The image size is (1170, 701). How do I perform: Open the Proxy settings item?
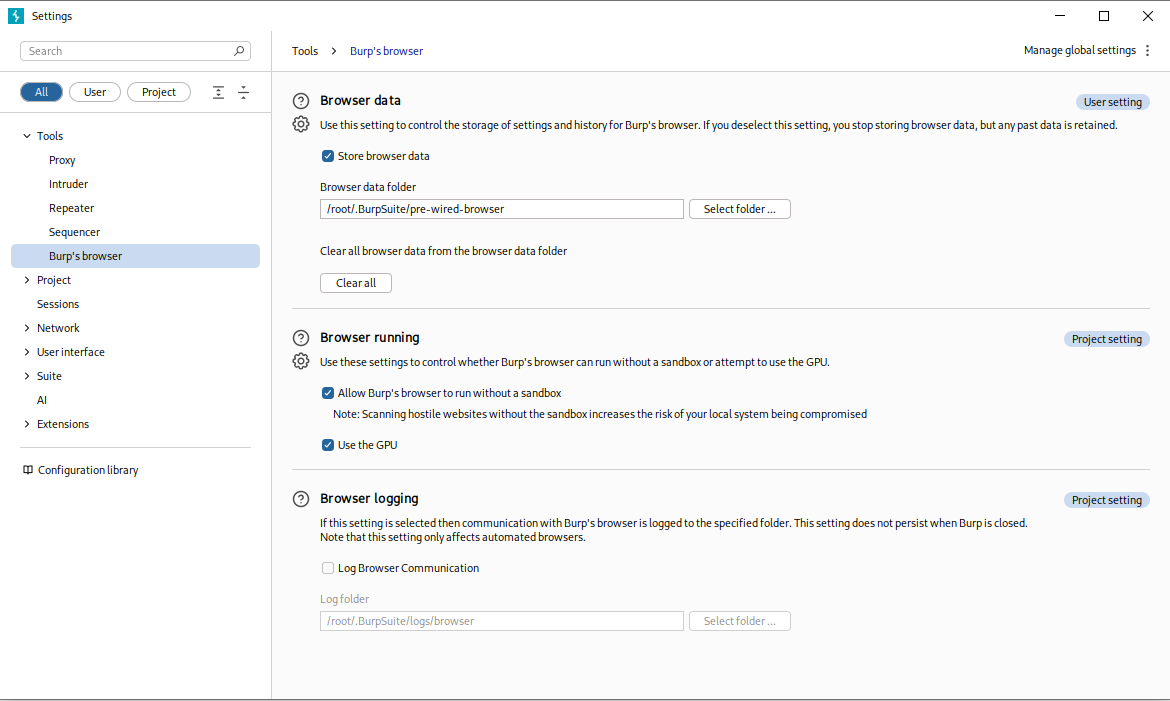click(x=62, y=160)
